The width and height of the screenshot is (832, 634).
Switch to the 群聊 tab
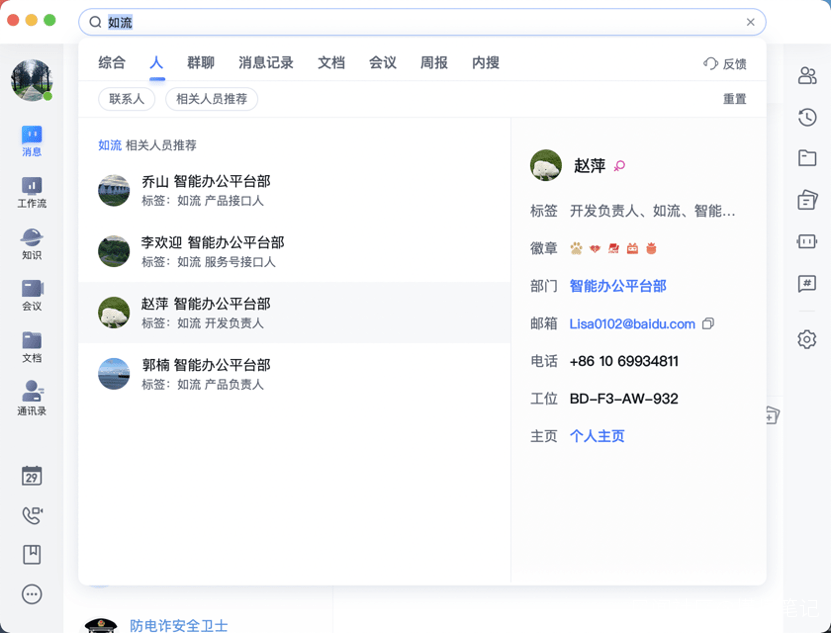click(x=201, y=63)
